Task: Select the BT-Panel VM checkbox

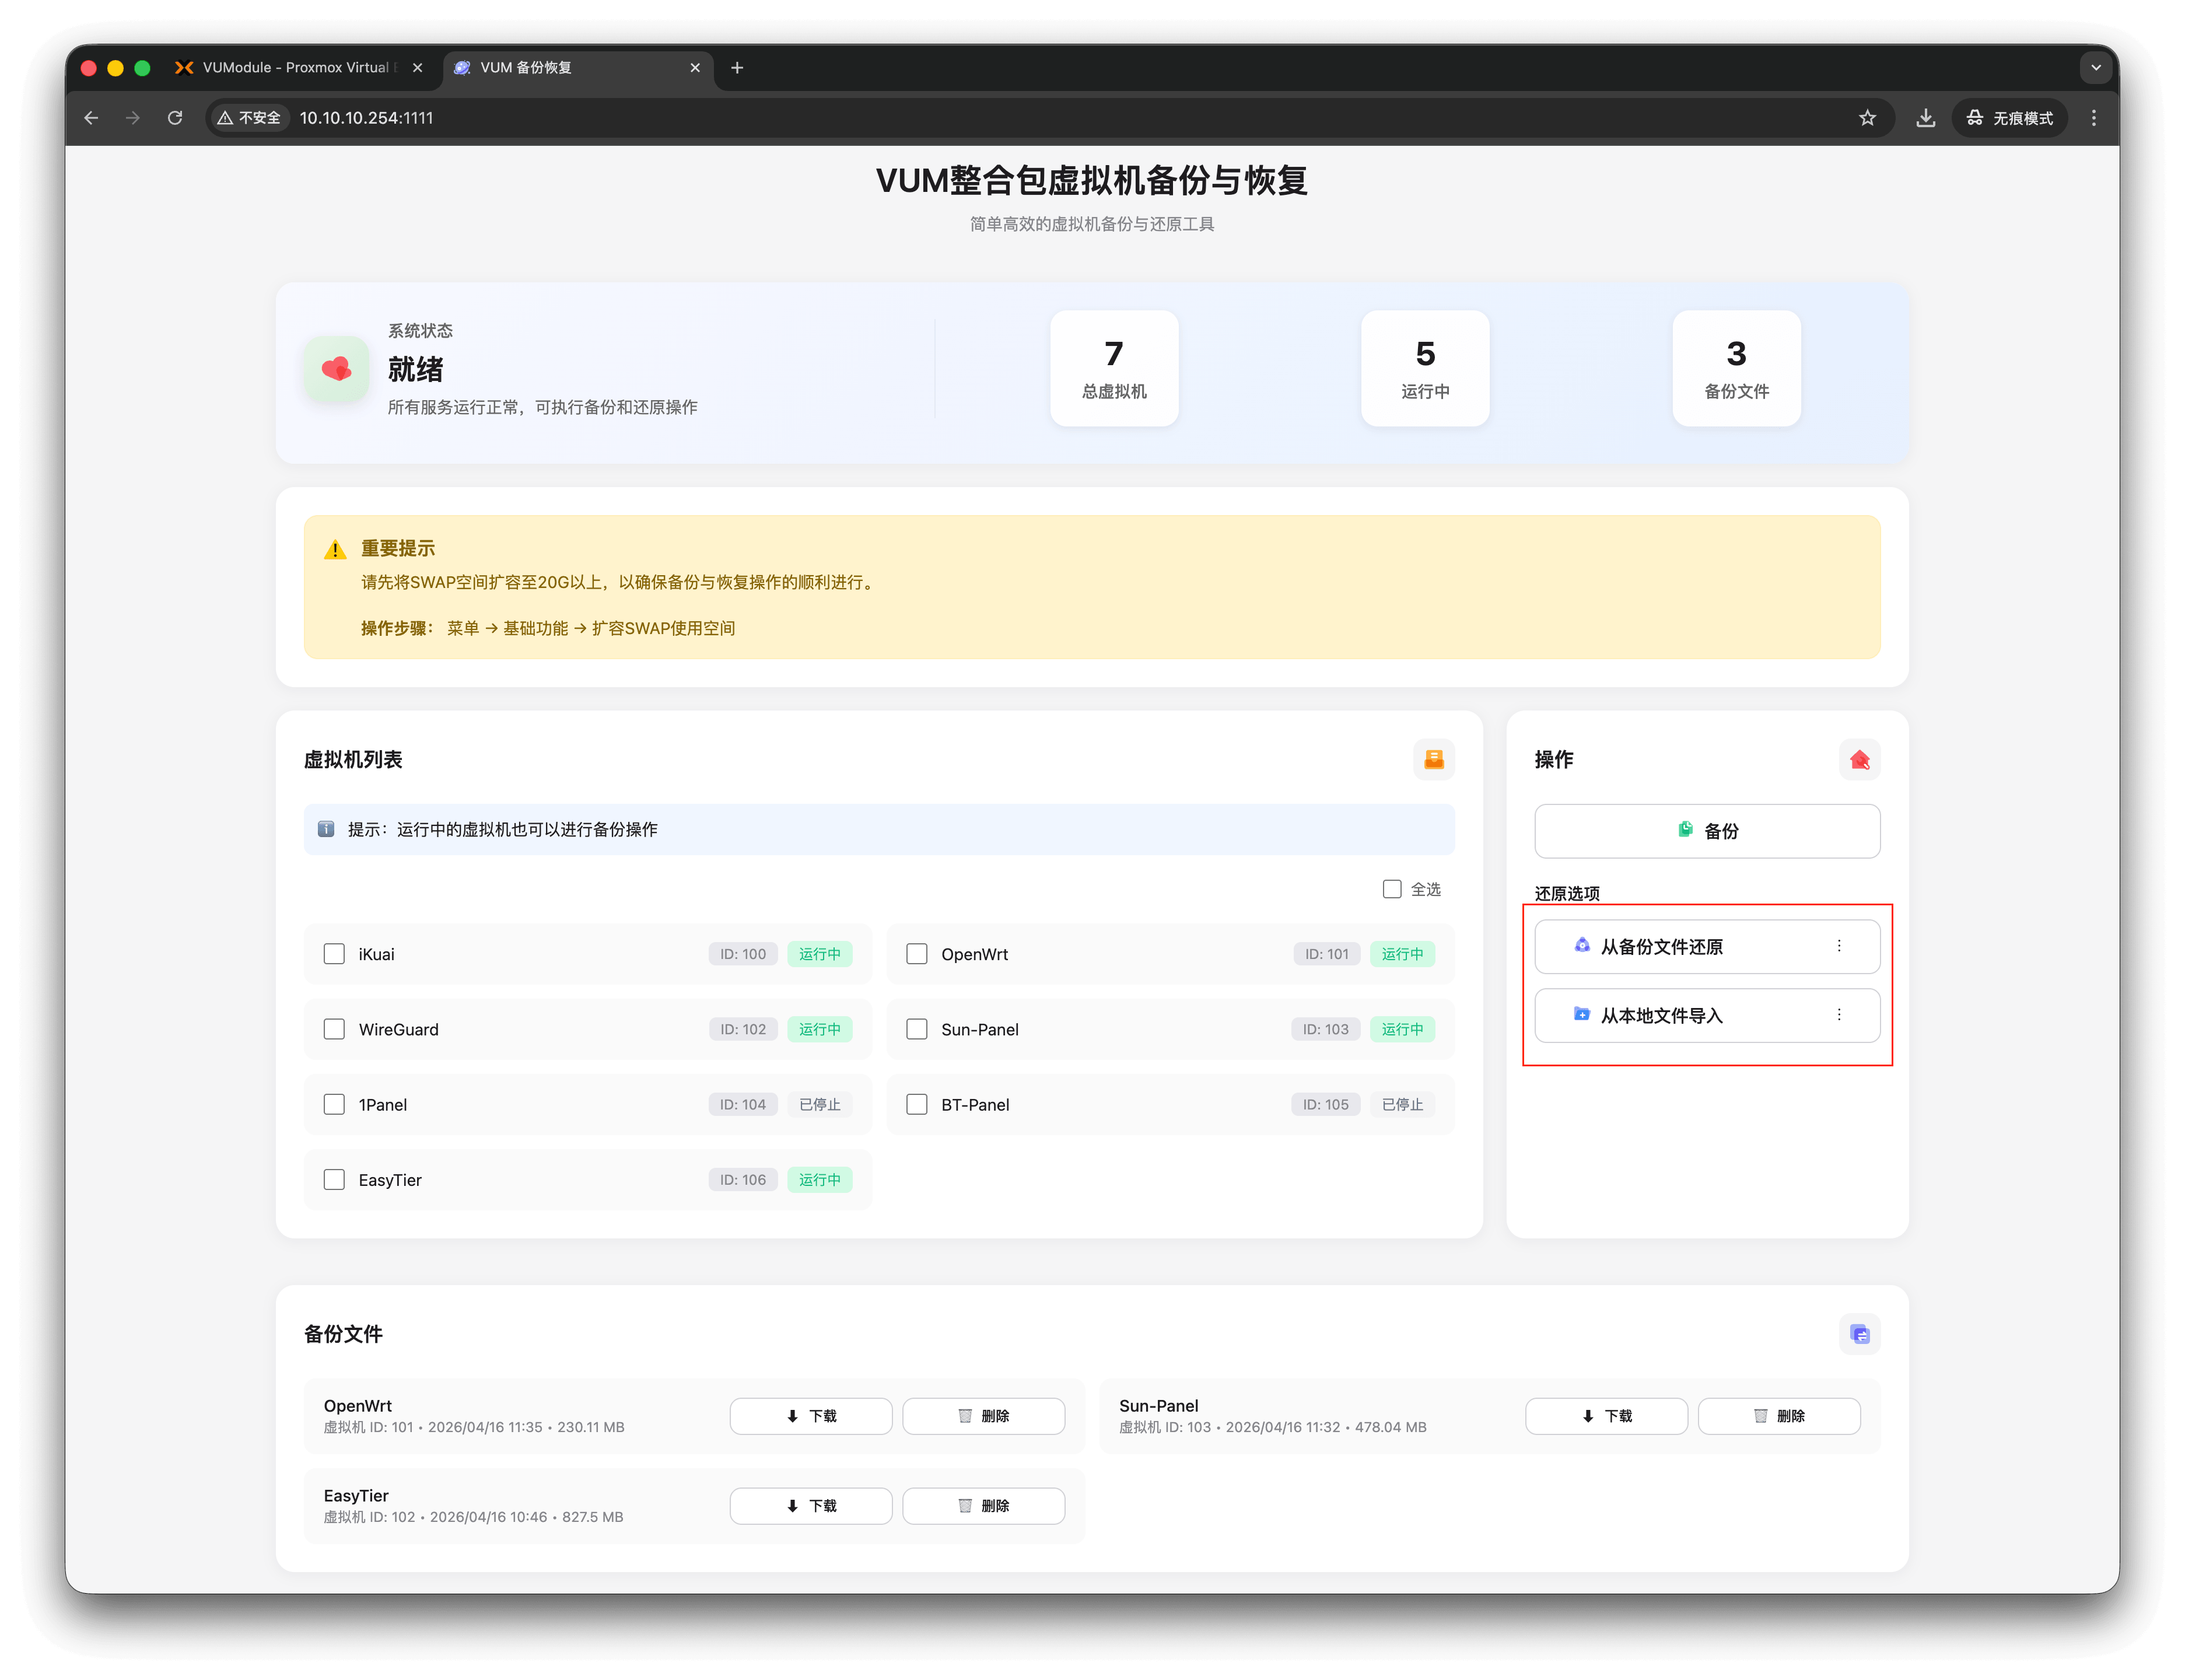Action: [916, 1104]
